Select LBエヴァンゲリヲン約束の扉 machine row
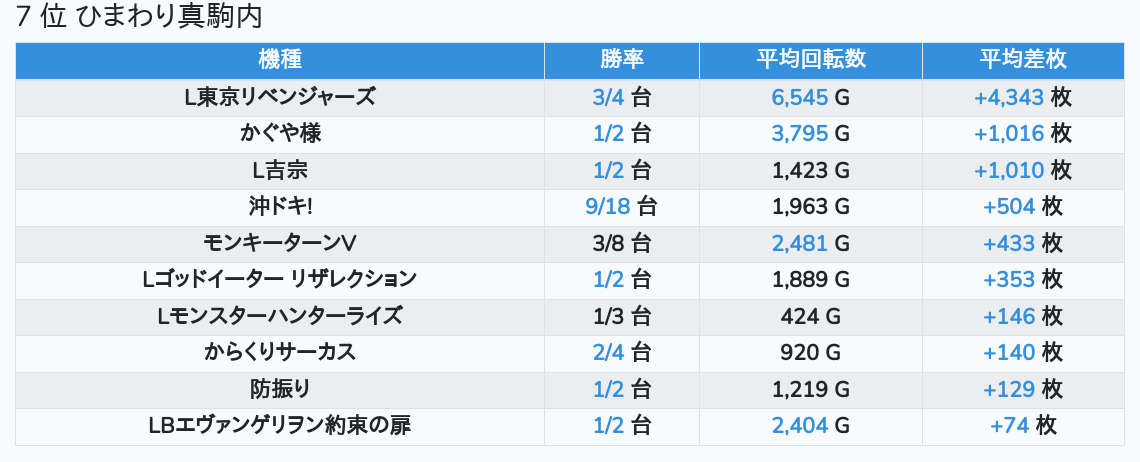The height and width of the screenshot is (462, 1140). 570,426
